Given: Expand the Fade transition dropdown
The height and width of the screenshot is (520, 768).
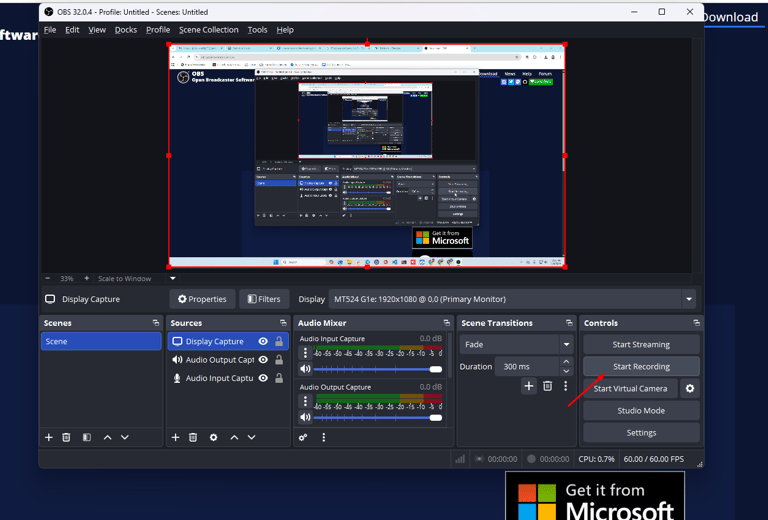Looking at the screenshot, I should click(x=566, y=344).
